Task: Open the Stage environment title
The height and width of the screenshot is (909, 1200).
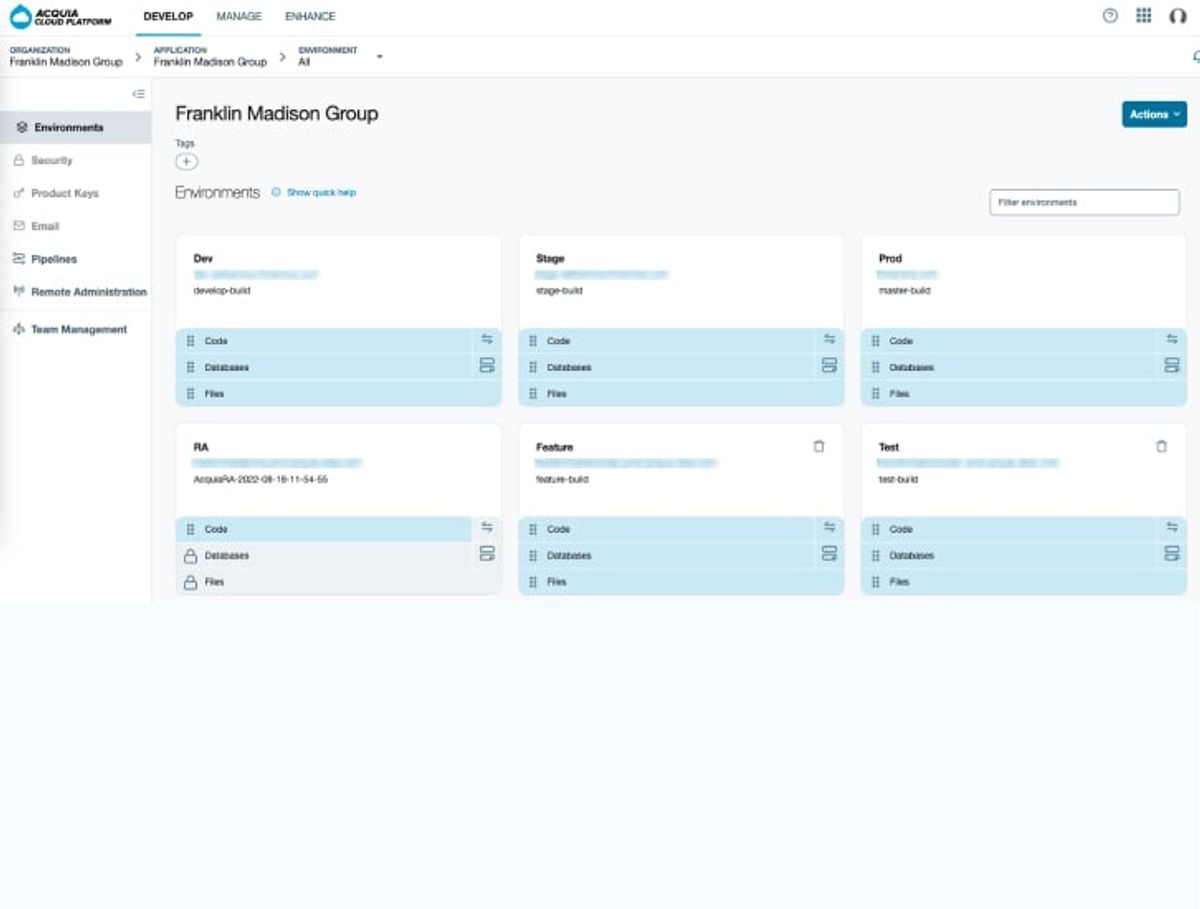Action: click(x=550, y=258)
